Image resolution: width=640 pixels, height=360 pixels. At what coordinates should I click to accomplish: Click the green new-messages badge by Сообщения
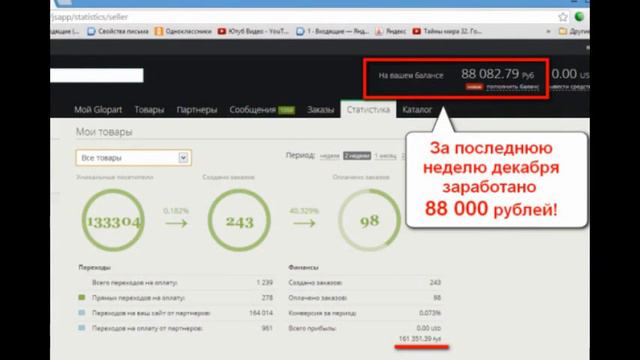286,110
